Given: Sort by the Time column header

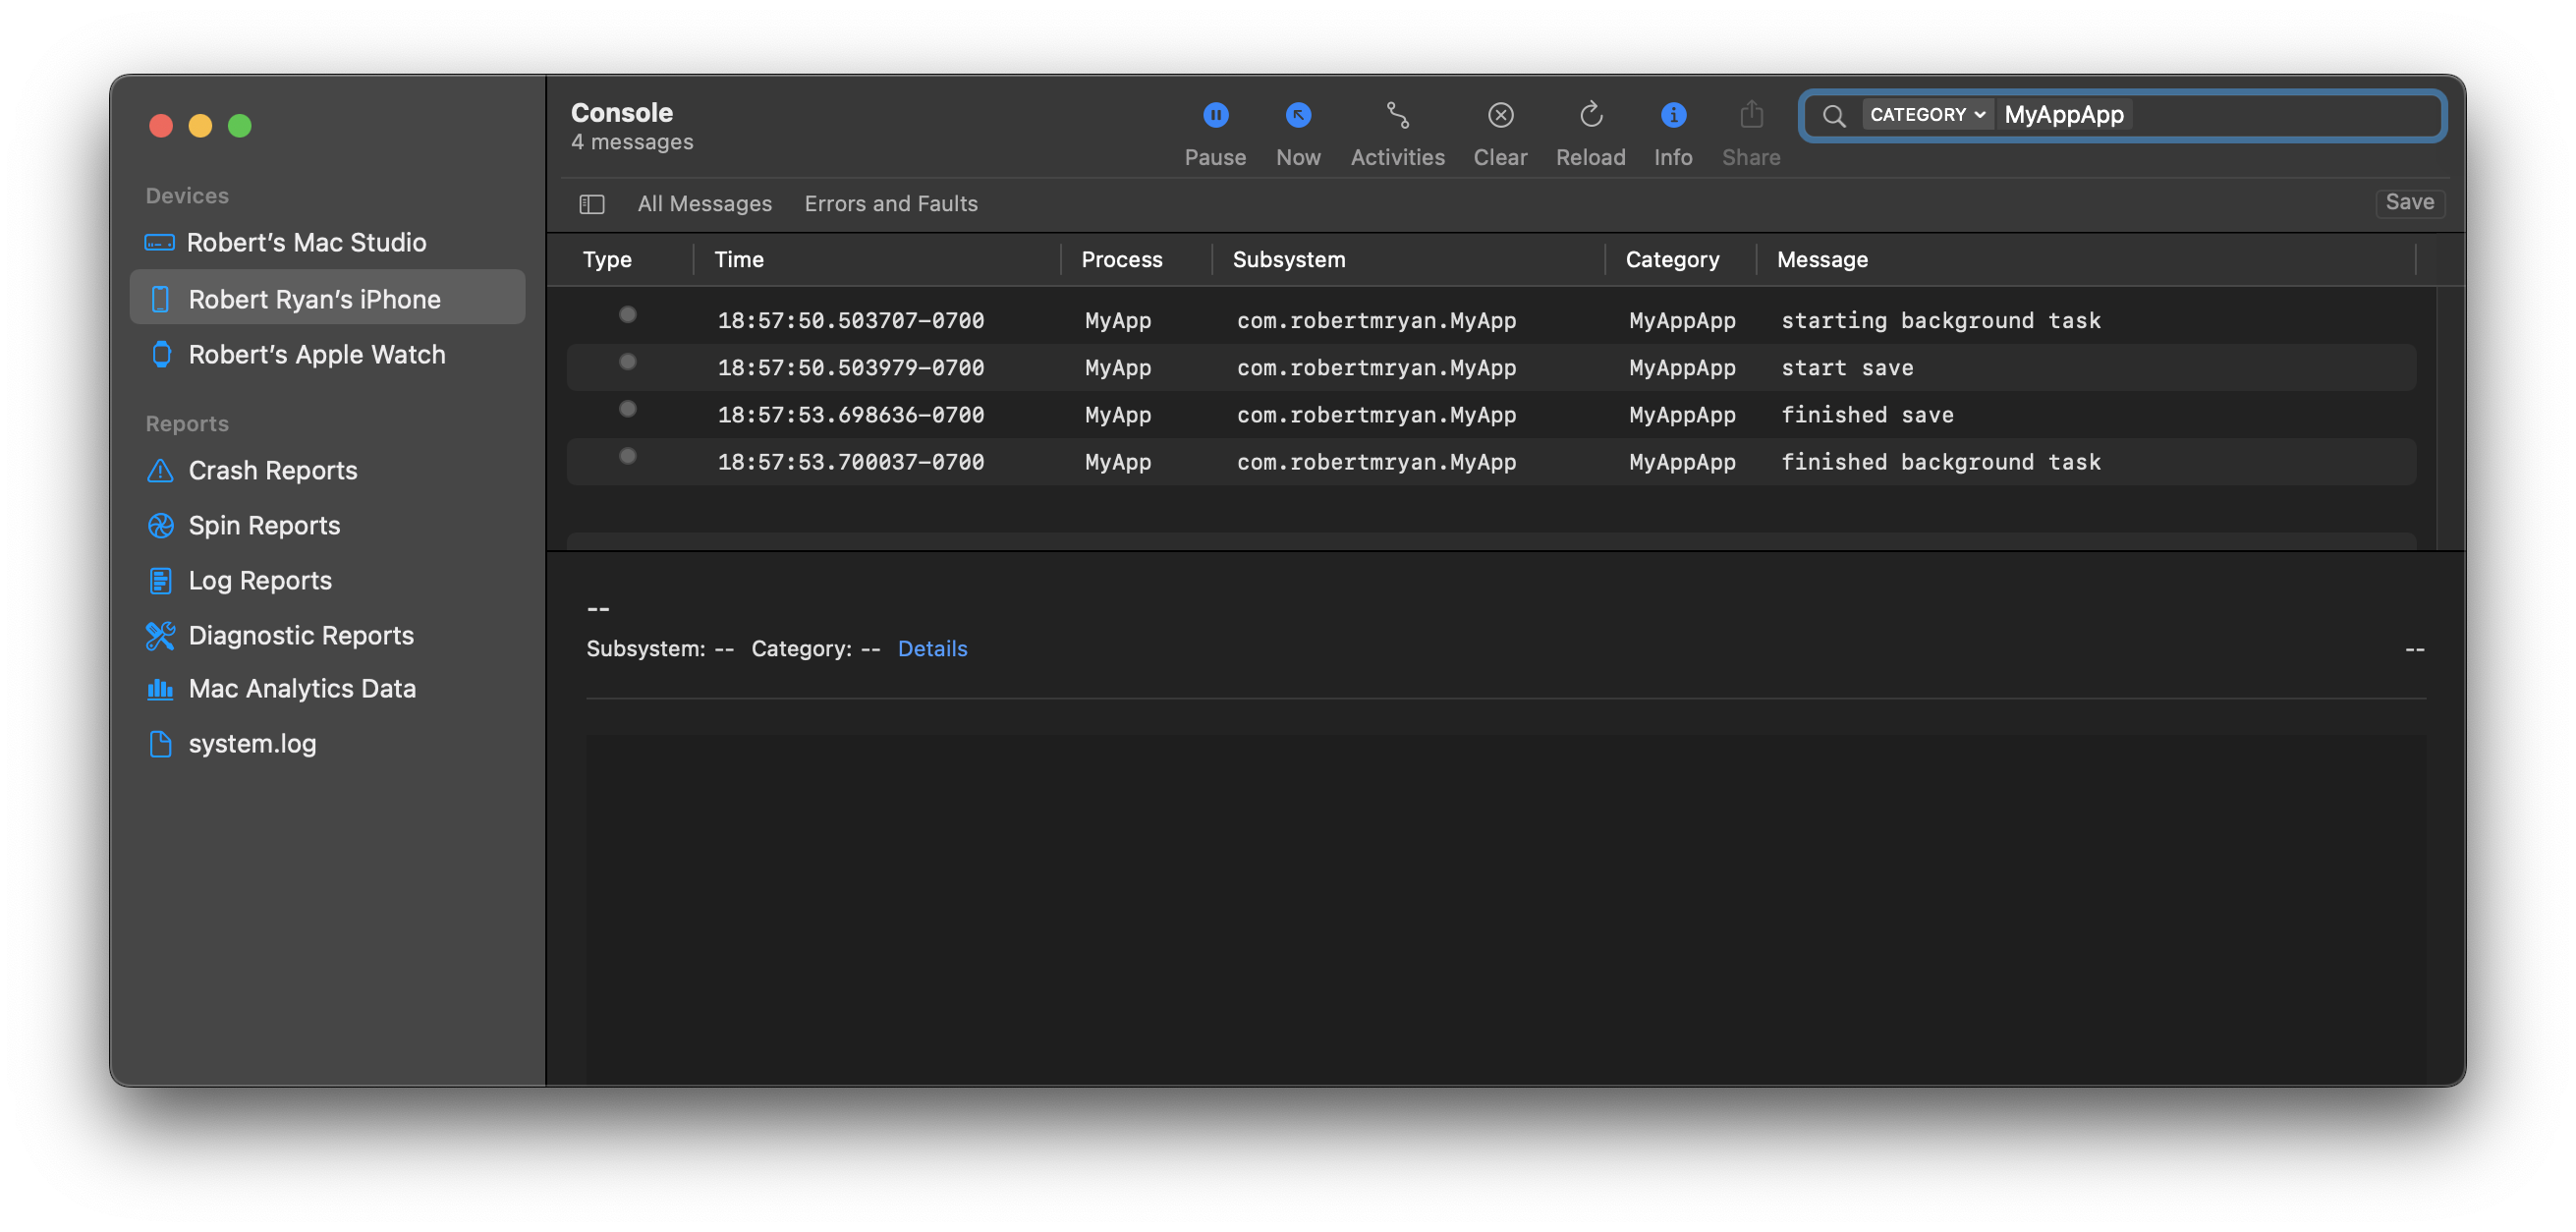Looking at the screenshot, I should [739, 260].
